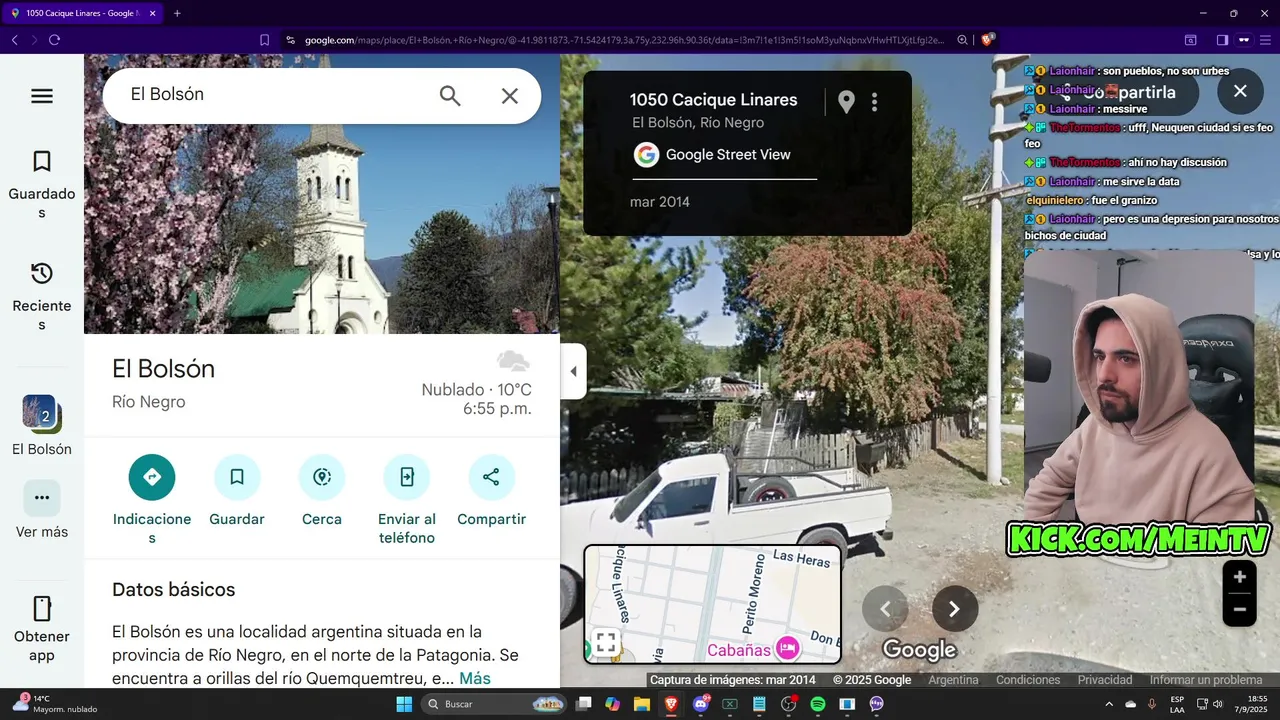1280x720 pixels.
Task: Search nearby with Cerca button
Action: [322, 477]
